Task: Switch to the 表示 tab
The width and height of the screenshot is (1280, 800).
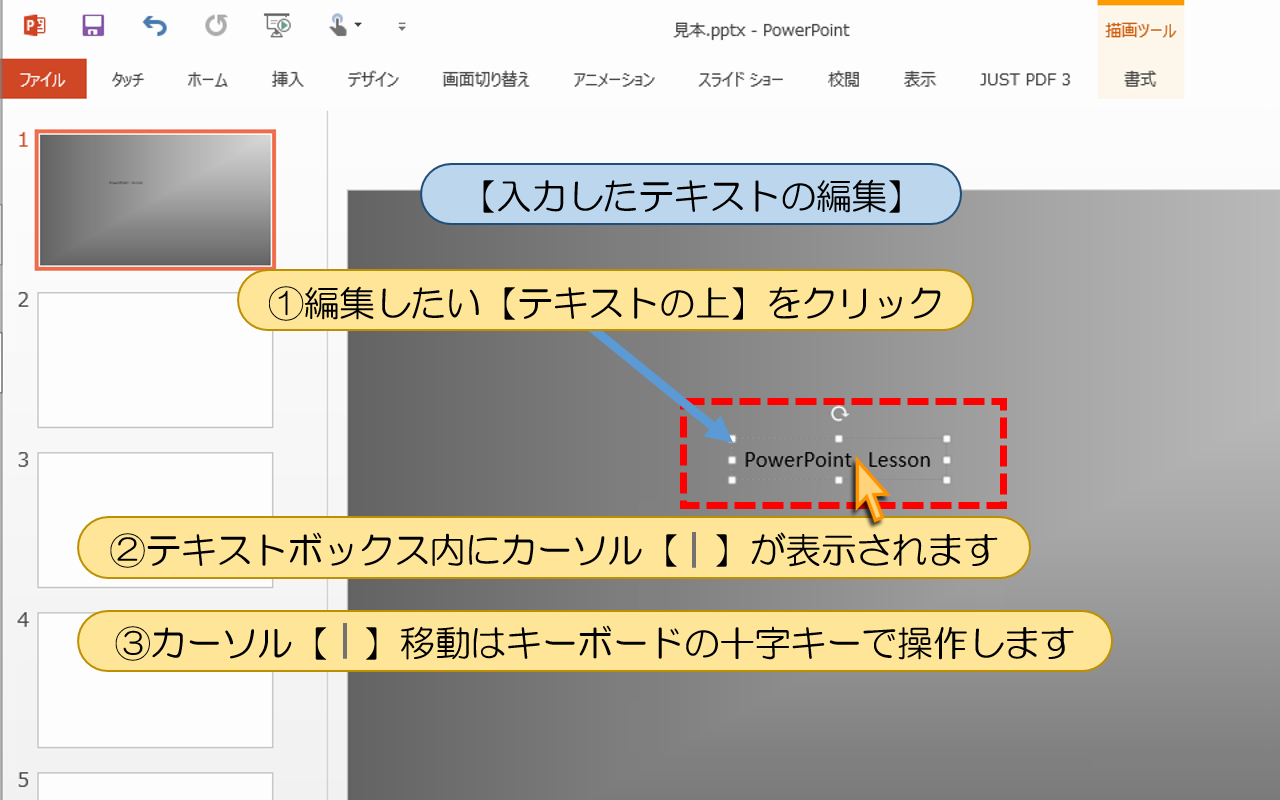Action: [x=920, y=80]
